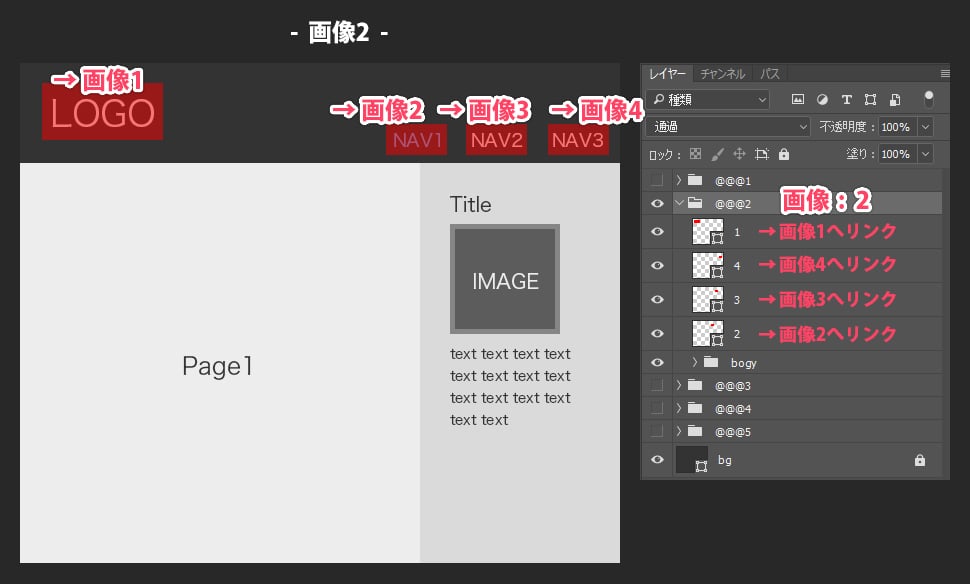Click the lock position move icon
970x584 pixels.
click(739, 155)
